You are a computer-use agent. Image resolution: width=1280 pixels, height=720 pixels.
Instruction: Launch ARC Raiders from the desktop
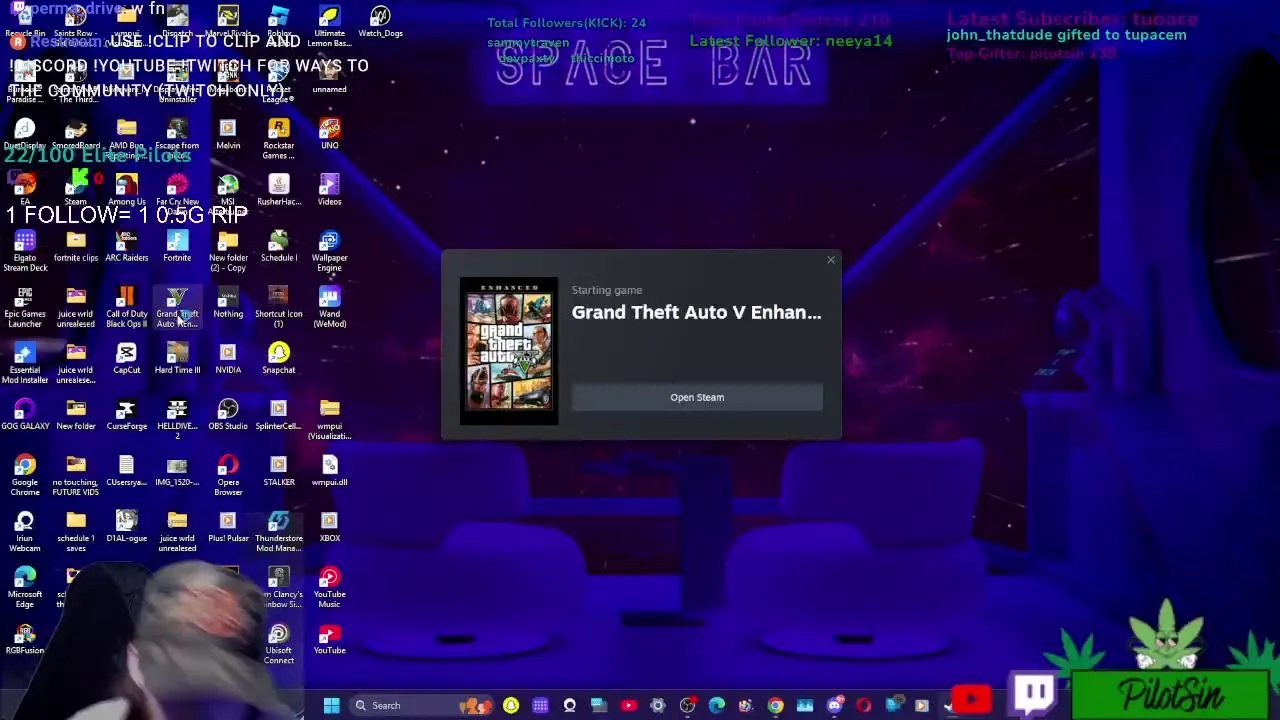click(127, 245)
